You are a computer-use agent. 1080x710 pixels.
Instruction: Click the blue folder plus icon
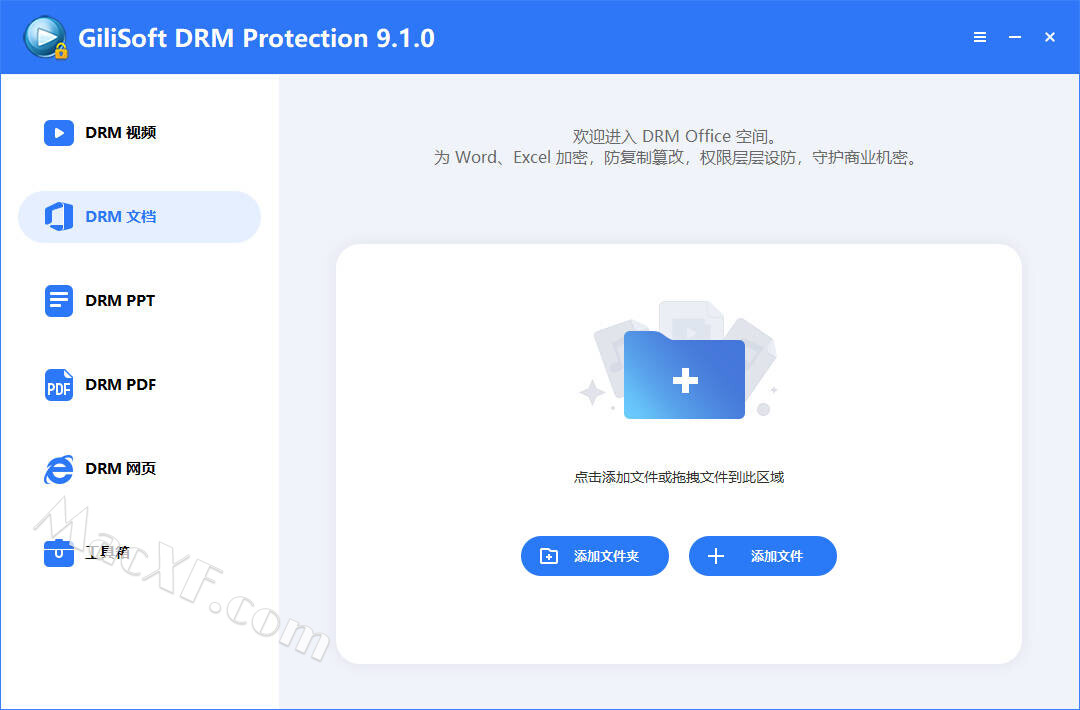(x=684, y=375)
